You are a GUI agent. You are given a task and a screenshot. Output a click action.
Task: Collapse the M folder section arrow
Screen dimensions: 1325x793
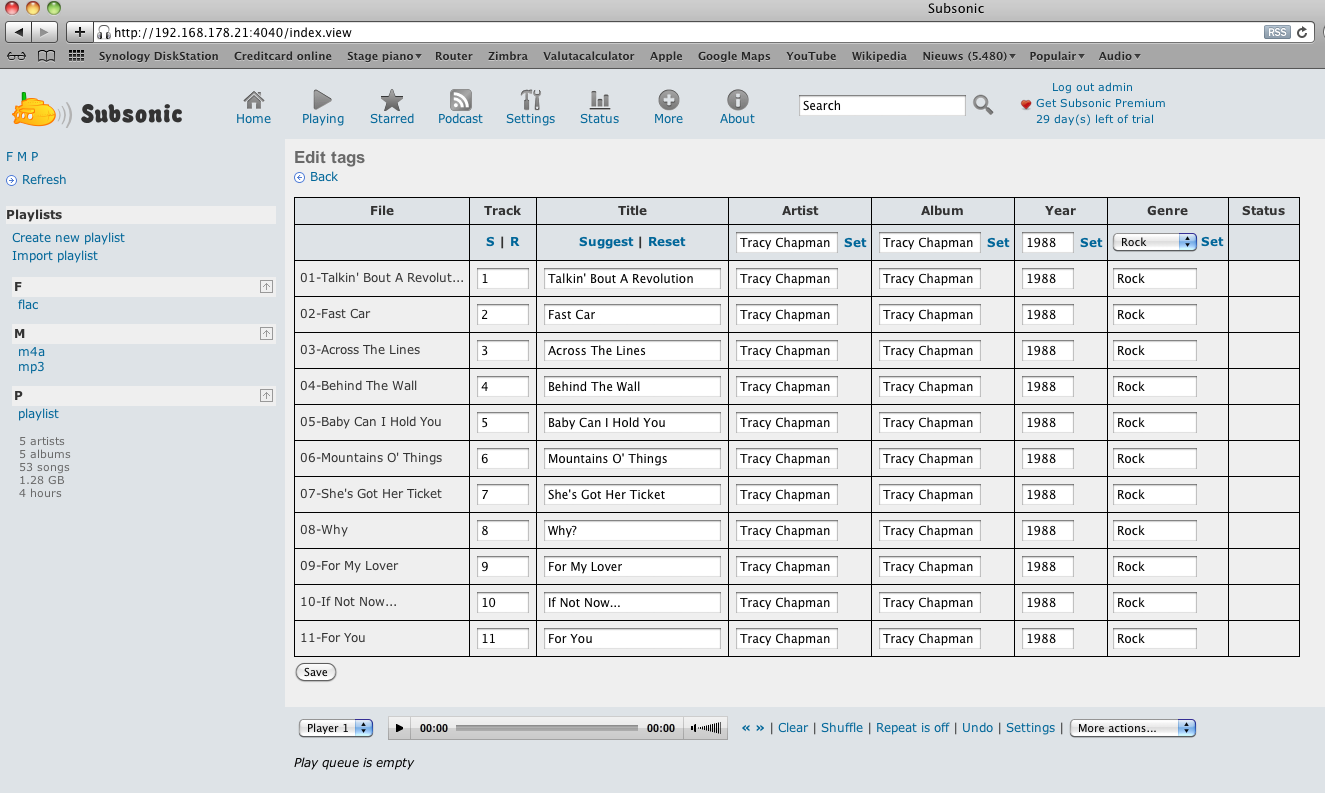[266, 333]
